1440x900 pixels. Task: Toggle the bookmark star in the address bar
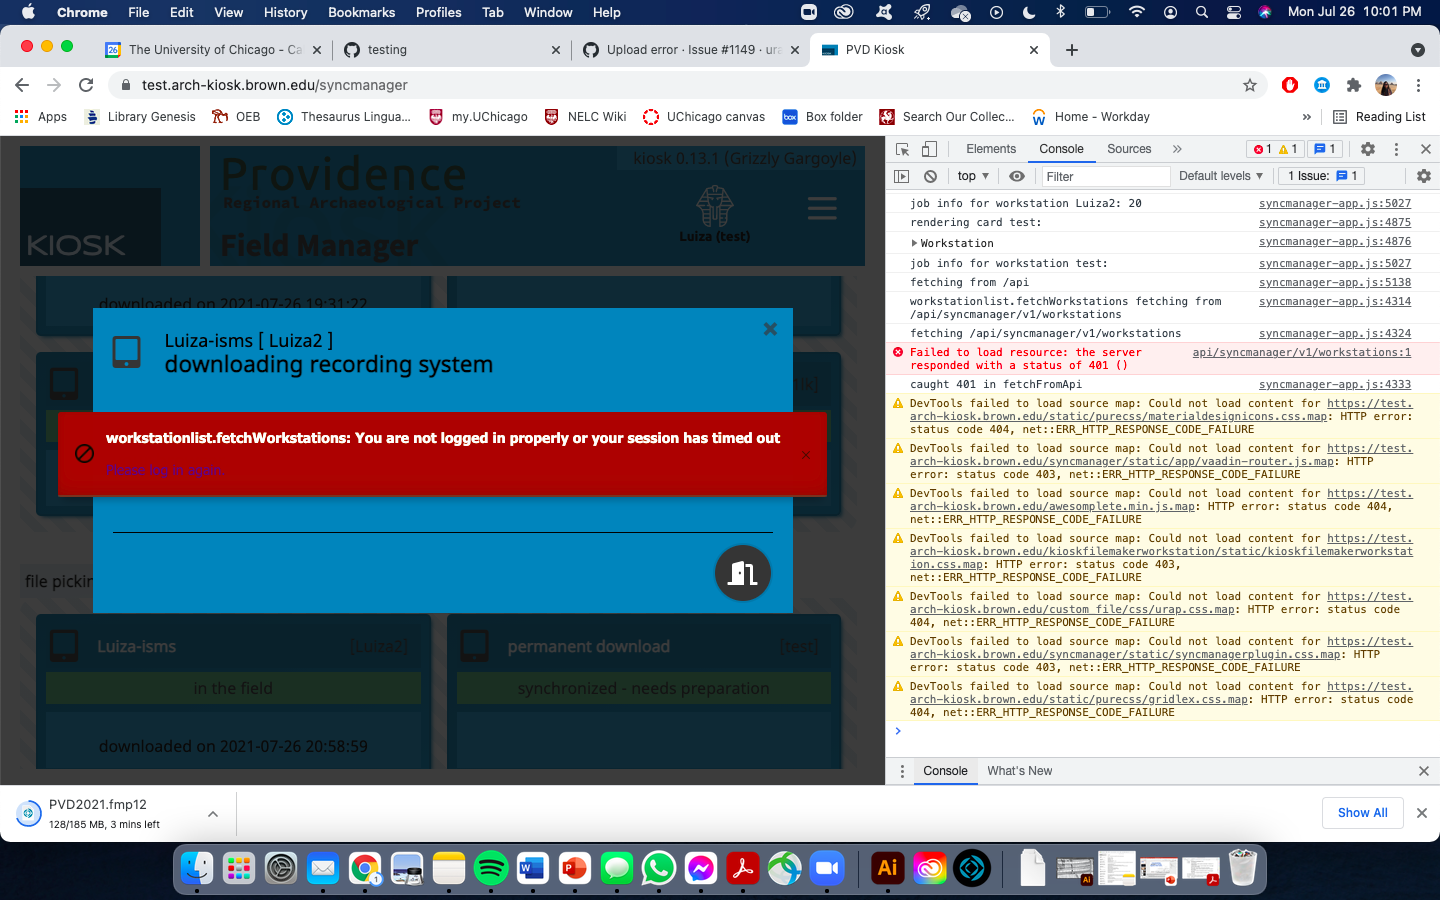pyautogui.click(x=1250, y=85)
